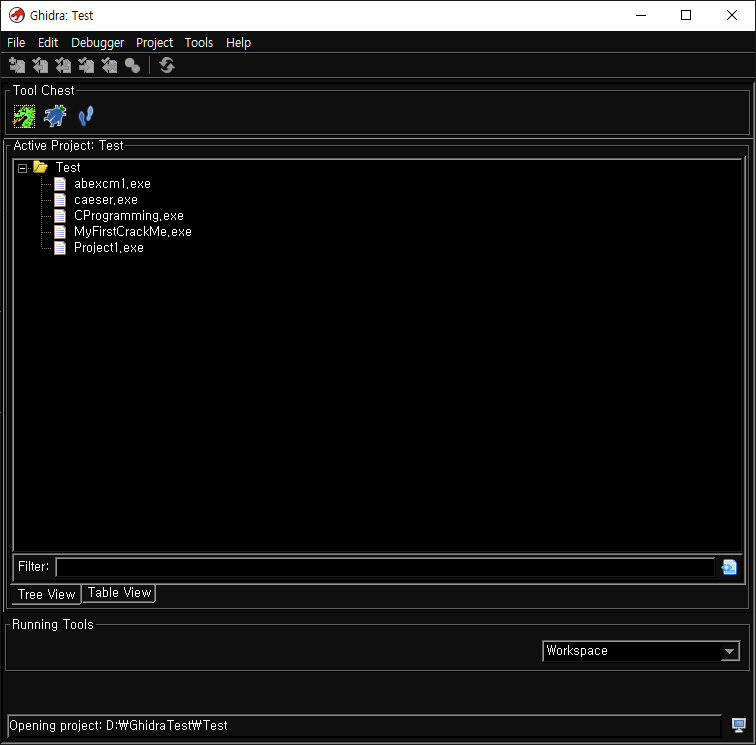Viewport: 756px width, 745px height.
Task: Click the Test folder icon
Action: point(40,167)
